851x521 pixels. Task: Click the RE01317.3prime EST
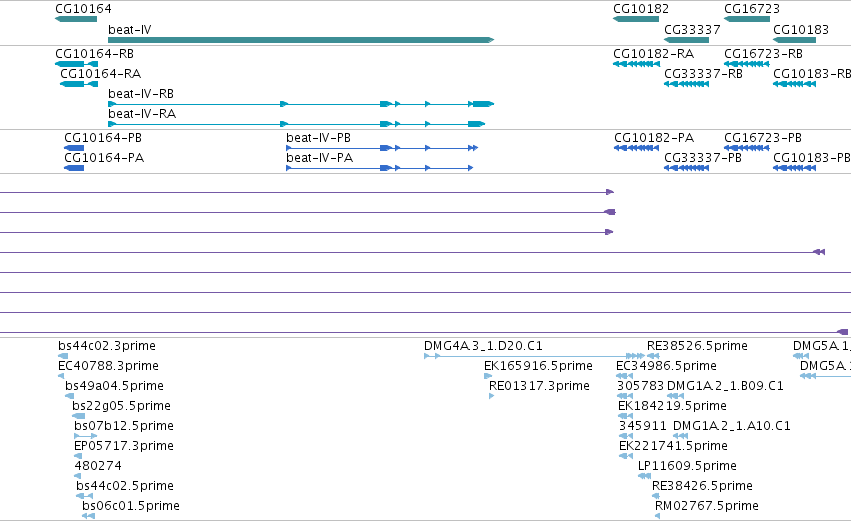click(492, 396)
